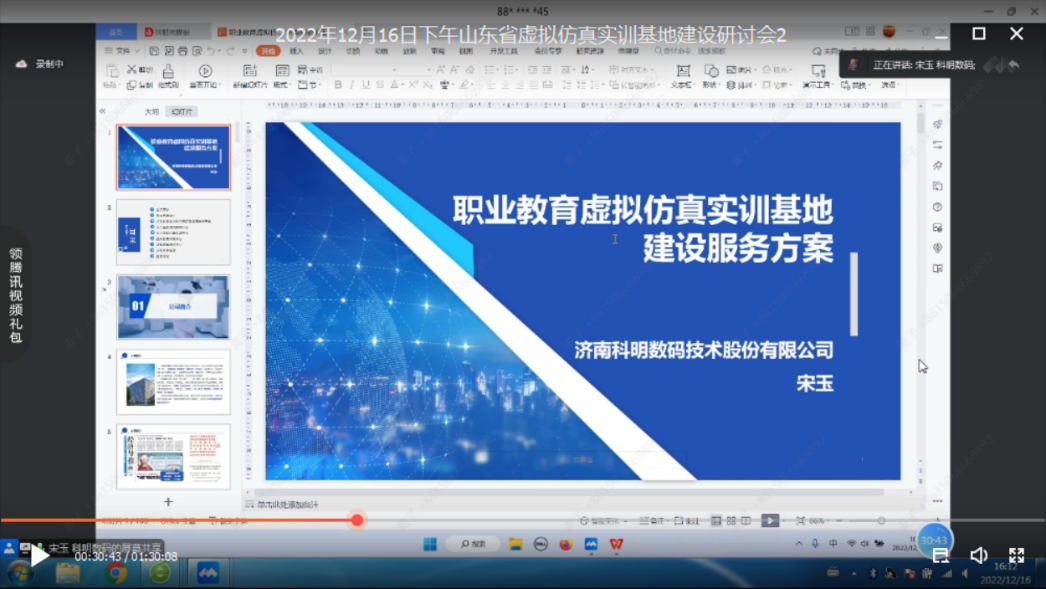Open Chrome in the Windows 7 taskbar
Screen dimensions: 1046x589
(x=115, y=573)
